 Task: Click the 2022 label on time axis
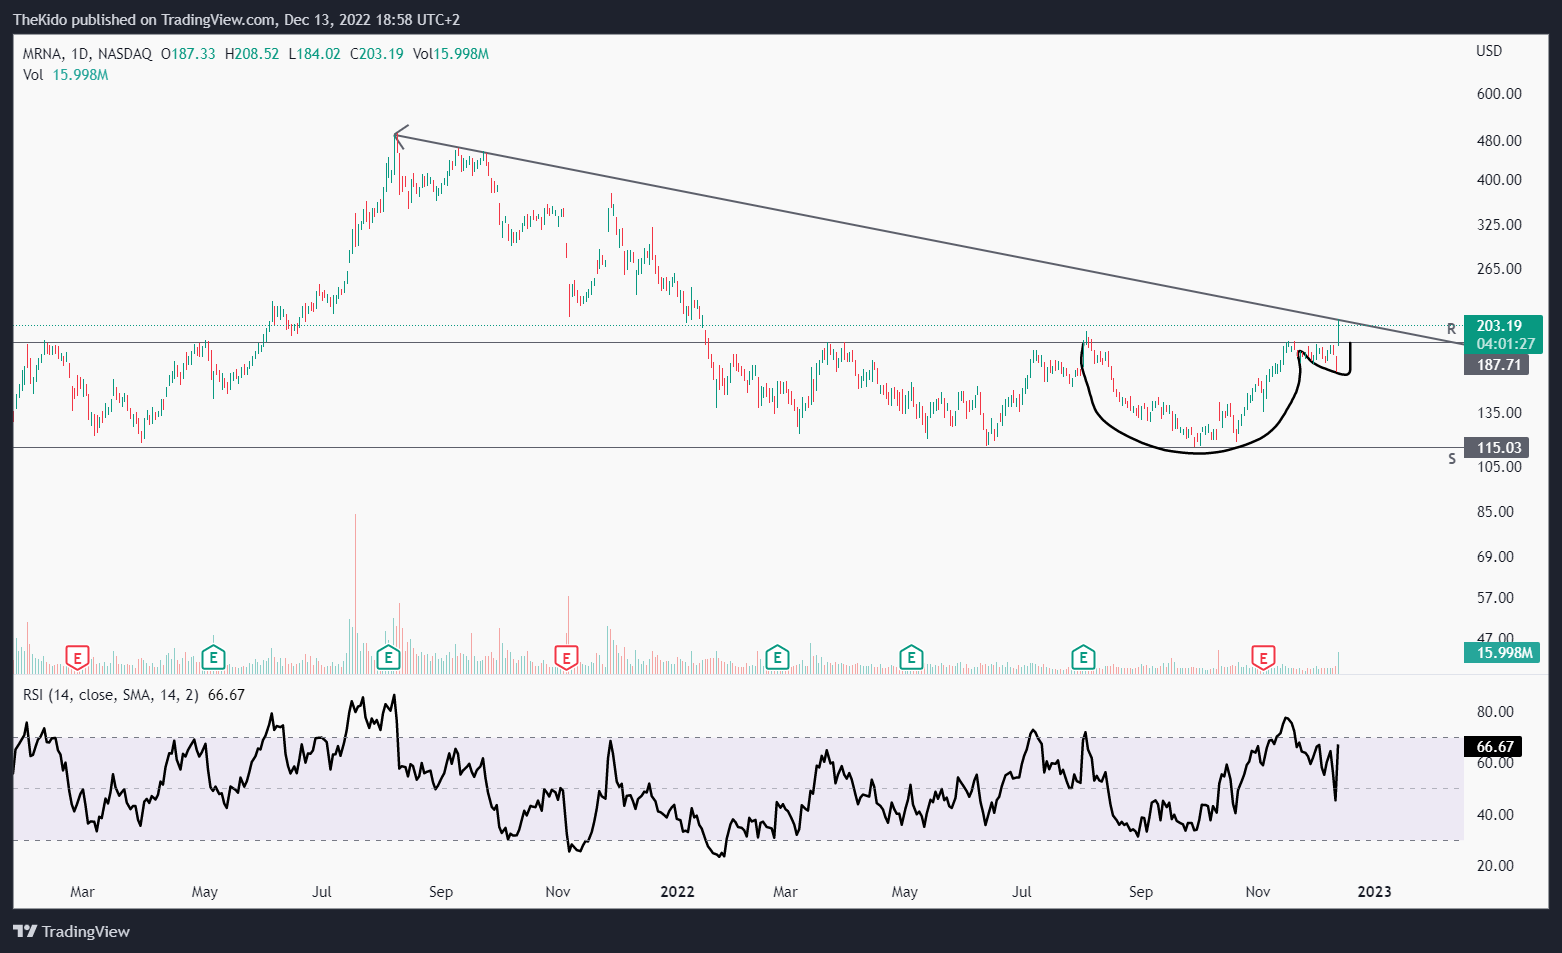click(677, 892)
